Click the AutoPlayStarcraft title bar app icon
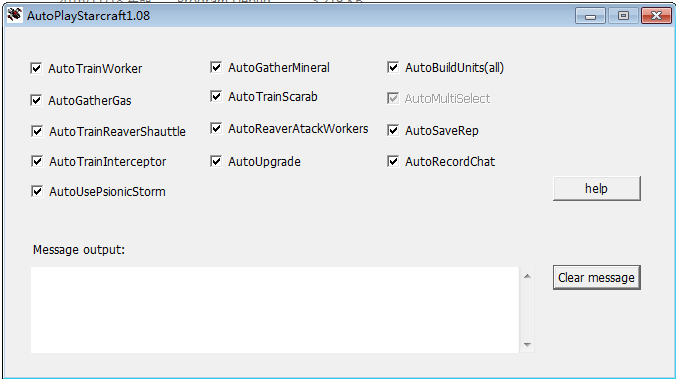Screen dimensions: 676x379 point(15,15)
